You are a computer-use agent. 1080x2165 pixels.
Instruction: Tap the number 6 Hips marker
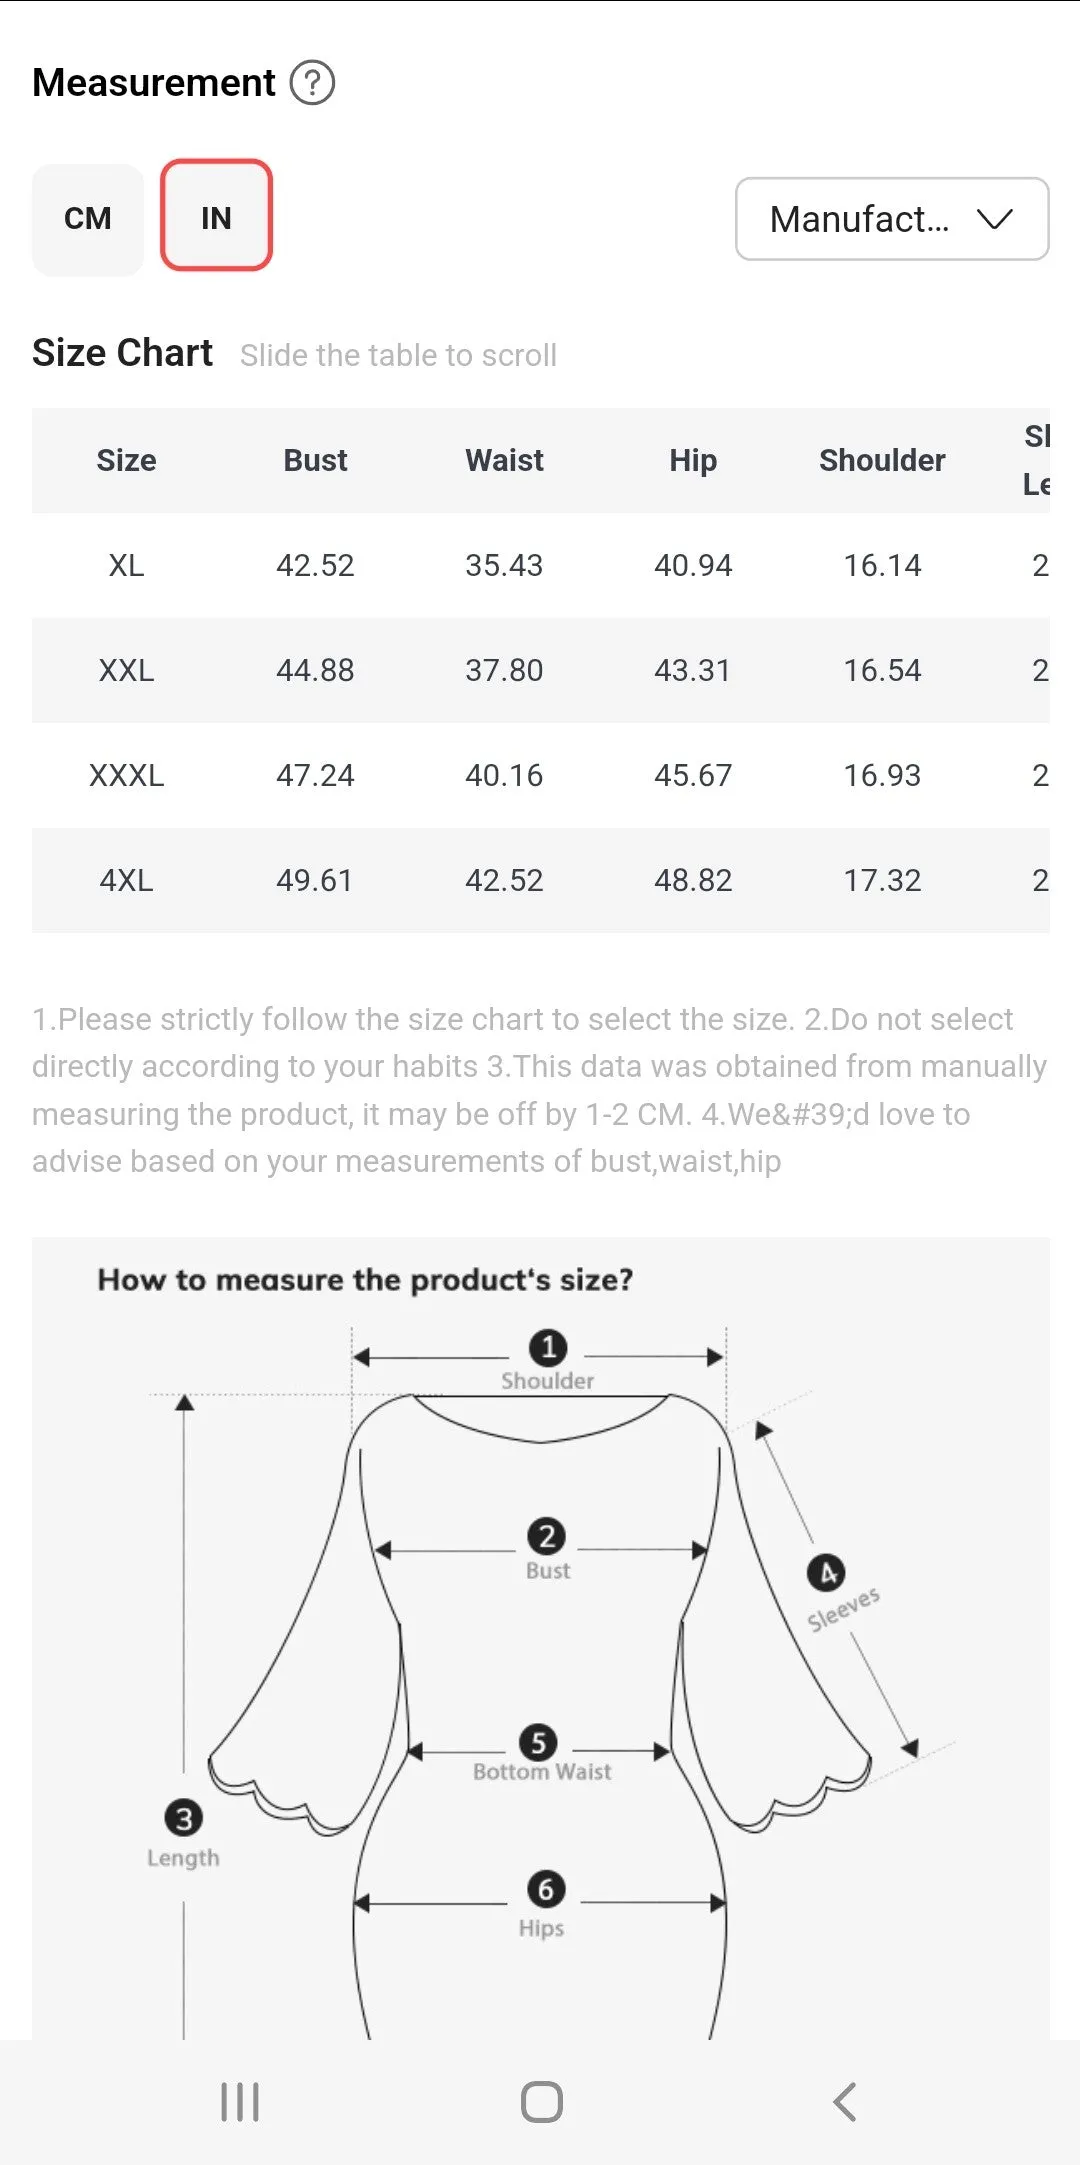click(546, 1889)
